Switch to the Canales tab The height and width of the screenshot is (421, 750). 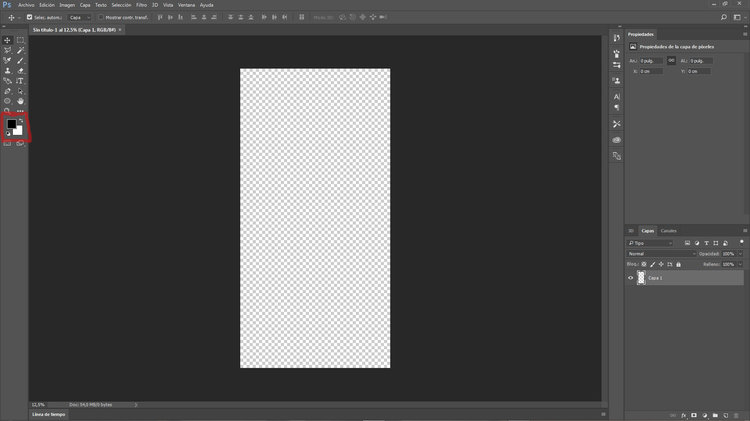[668, 231]
